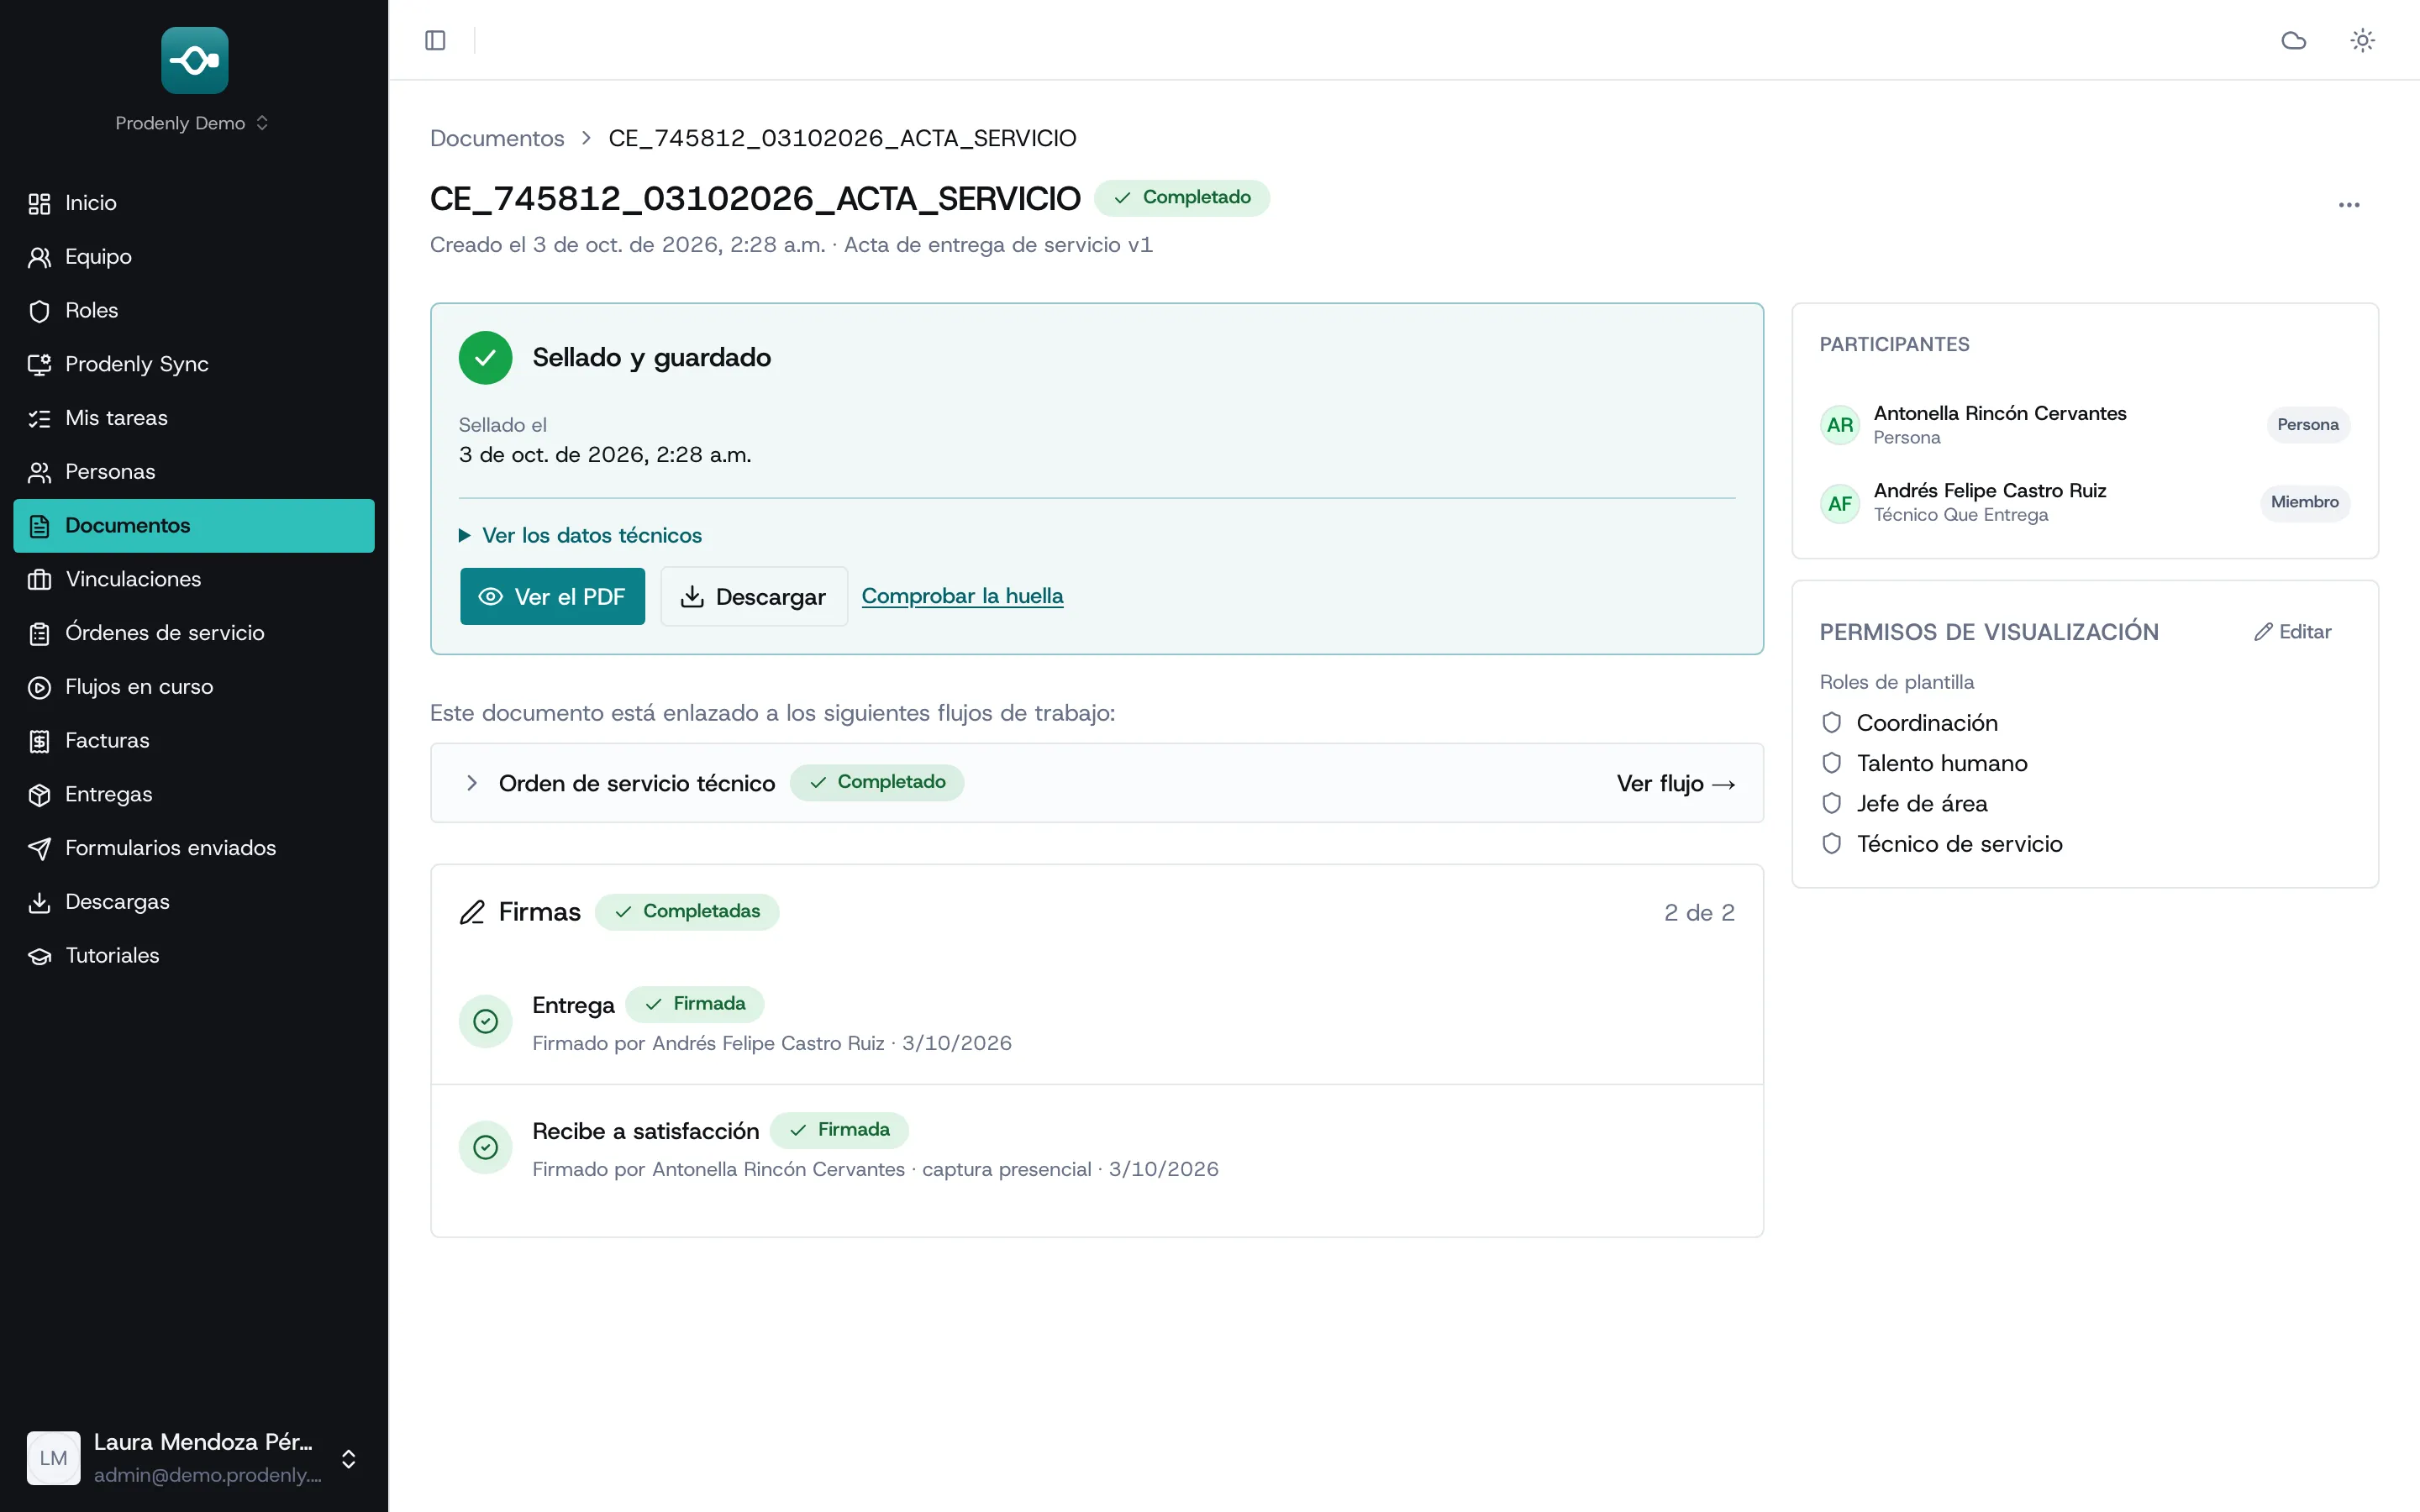Click the Sellado y guardado checkmark
This screenshot has height=1512, width=2420.
point(485,358)
